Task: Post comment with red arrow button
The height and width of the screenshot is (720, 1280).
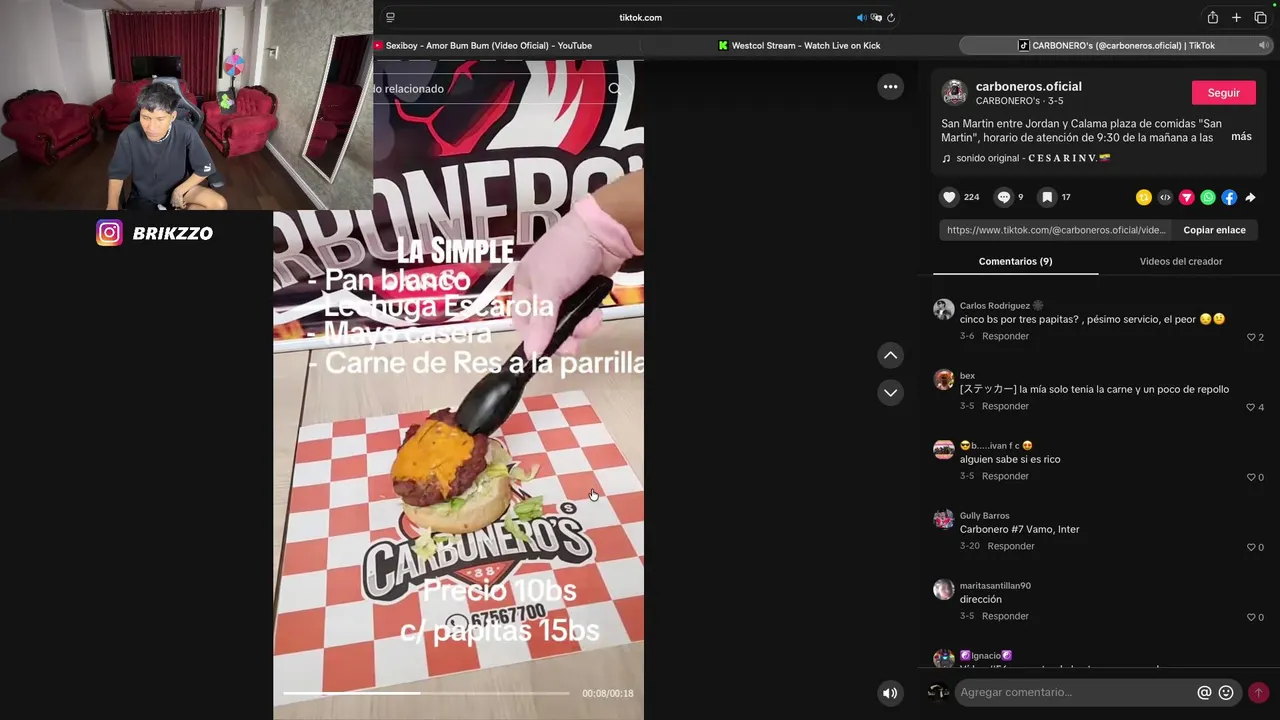Action: pos(1258,692)
